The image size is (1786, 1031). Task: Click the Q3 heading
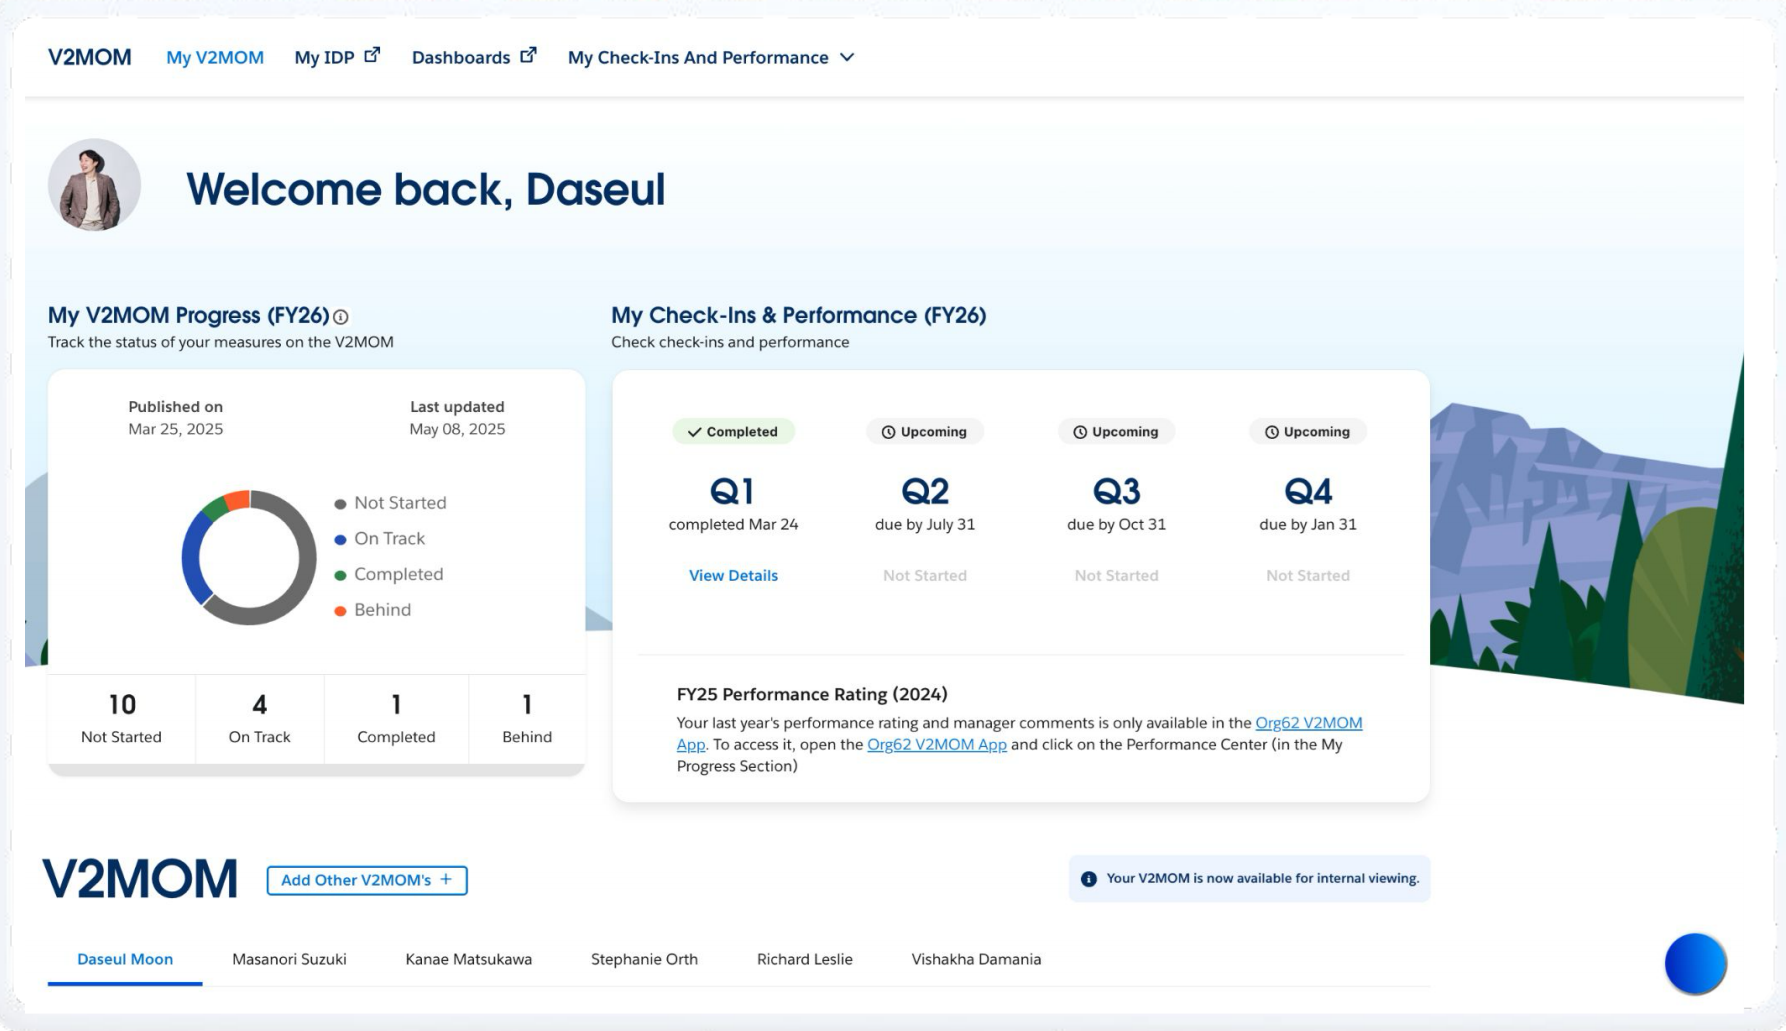point(1116,491)
